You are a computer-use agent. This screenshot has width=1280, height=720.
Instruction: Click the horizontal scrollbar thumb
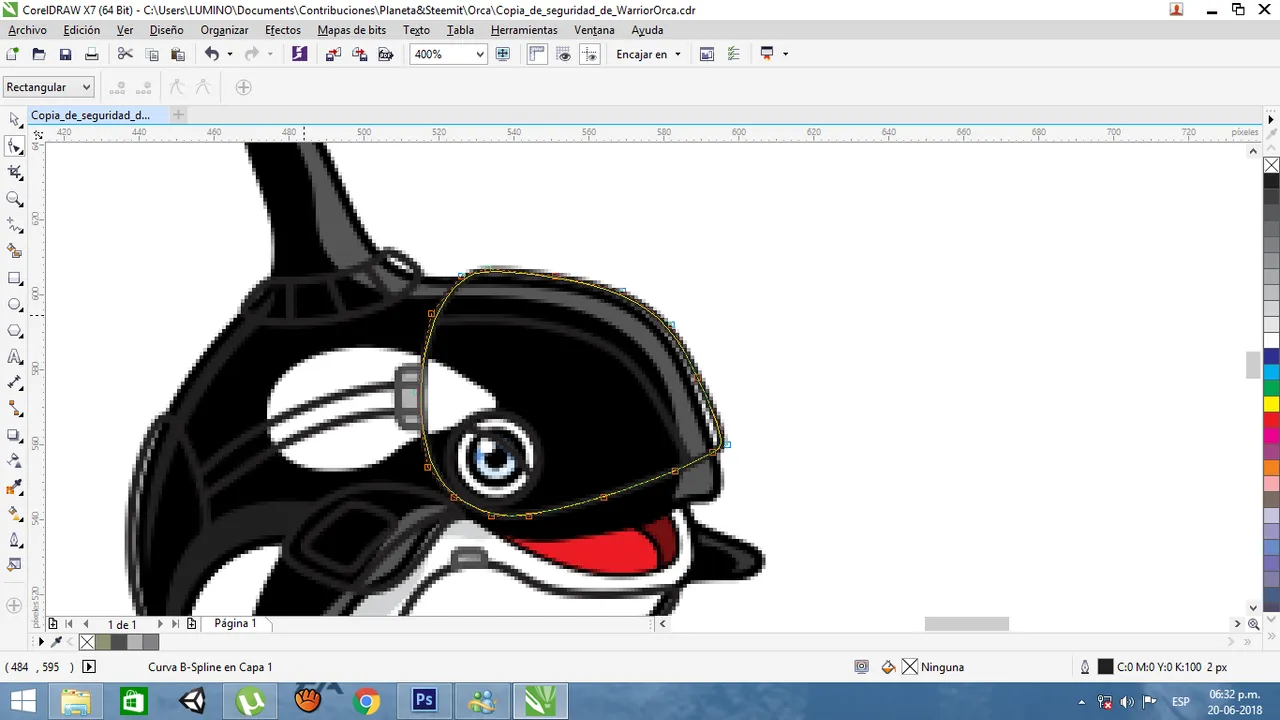966,624
